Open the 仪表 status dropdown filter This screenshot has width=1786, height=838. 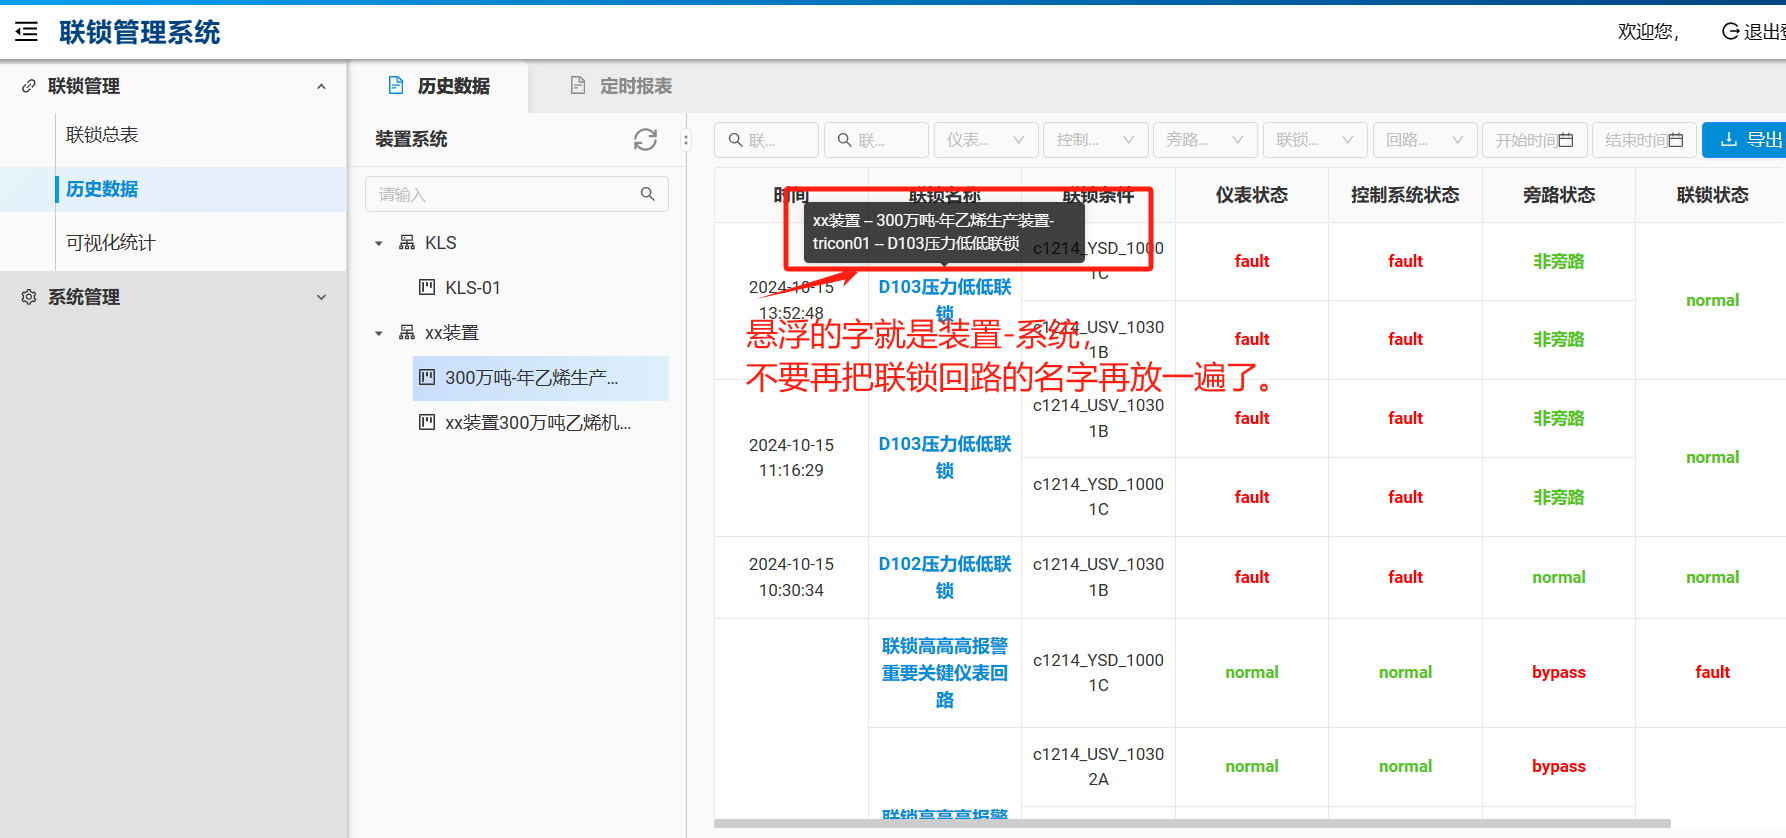(x=986, y=140)
